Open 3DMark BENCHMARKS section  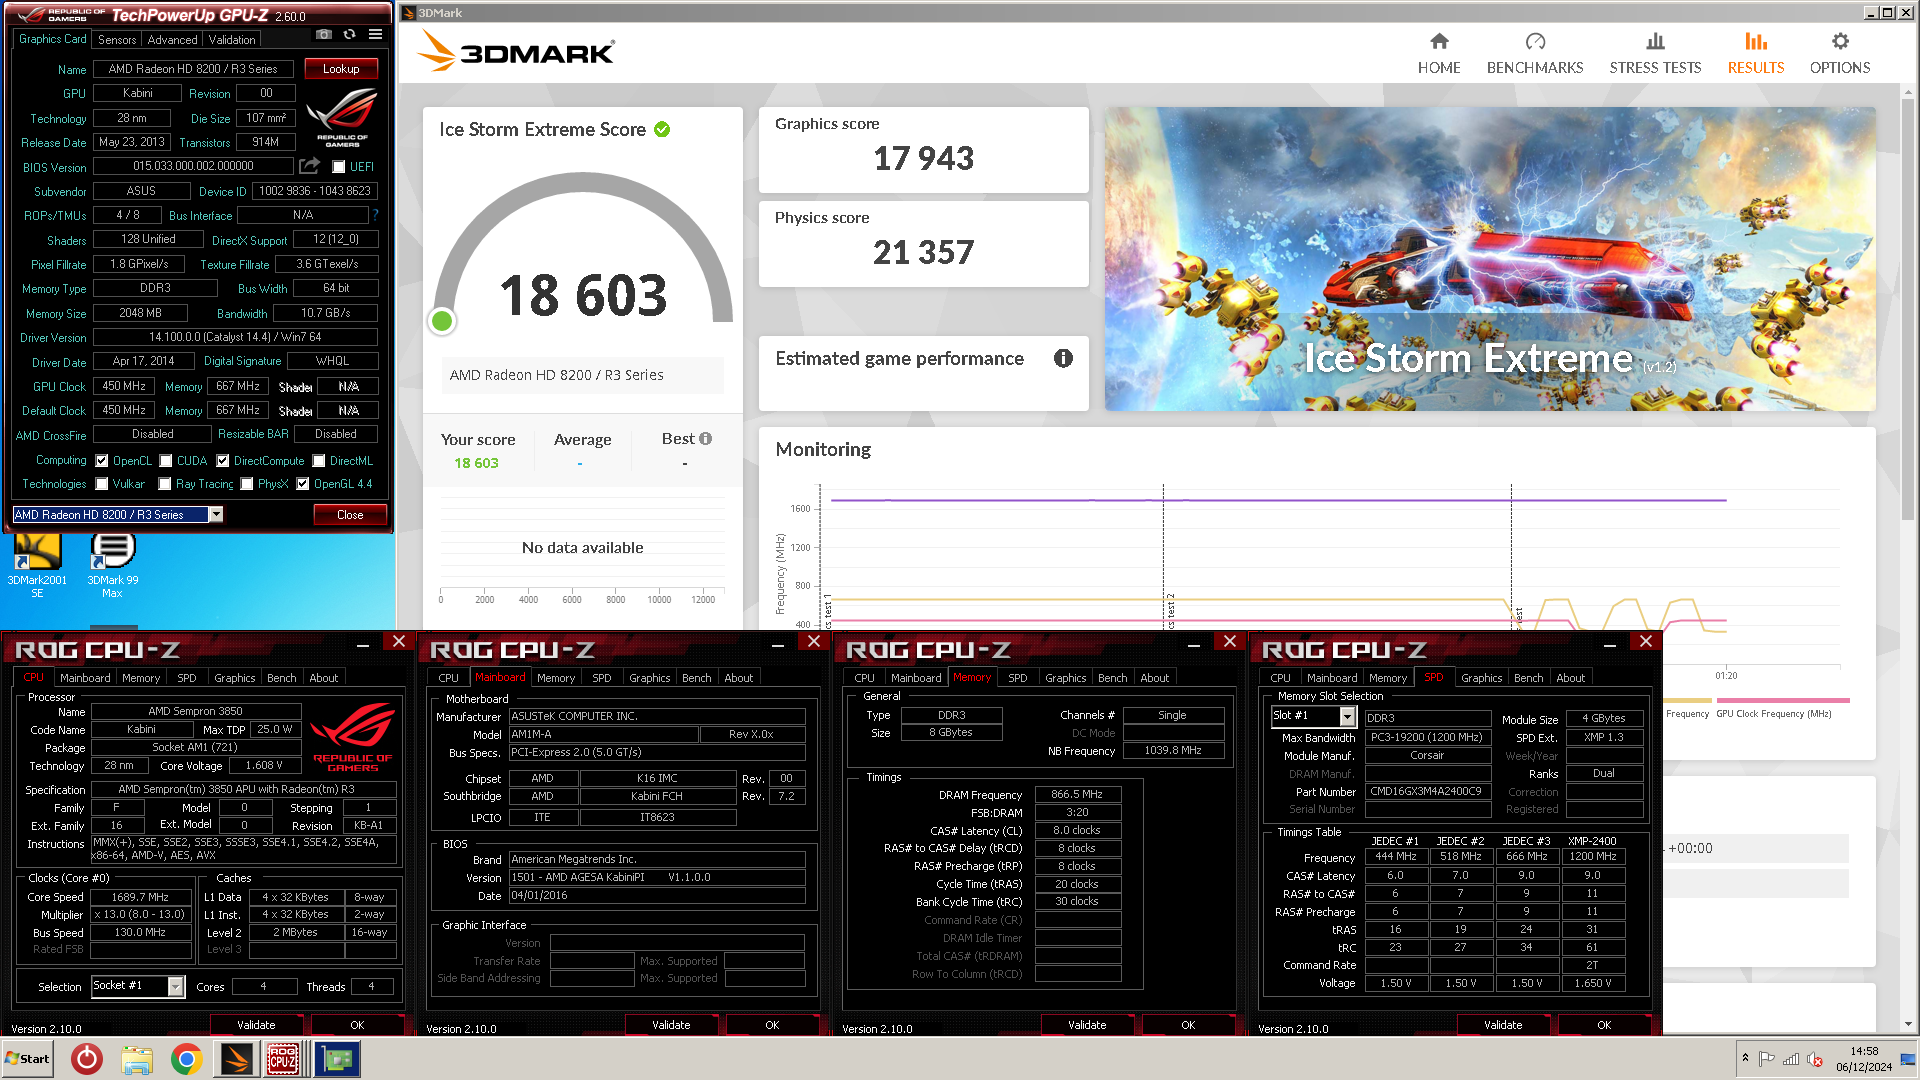[1535, 54]
